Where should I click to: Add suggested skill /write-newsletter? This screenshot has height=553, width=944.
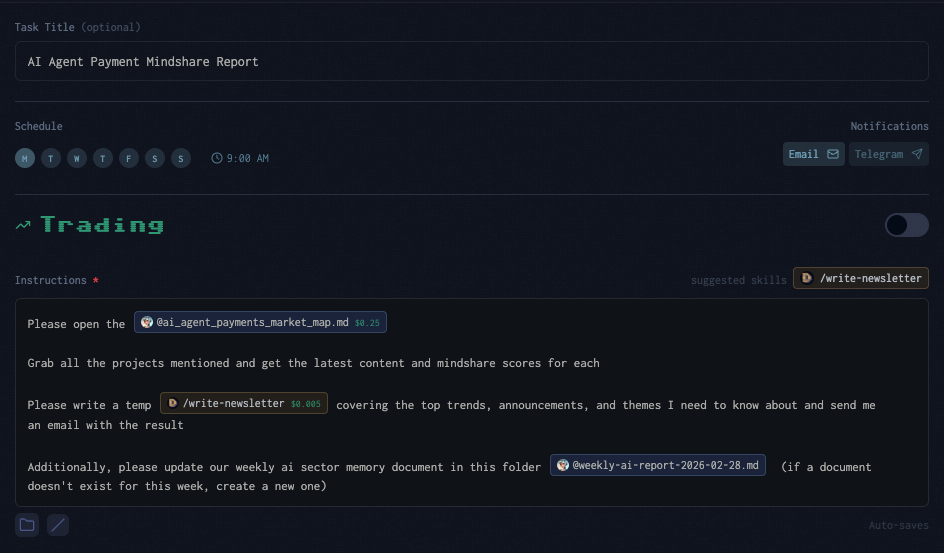(861, 278)
